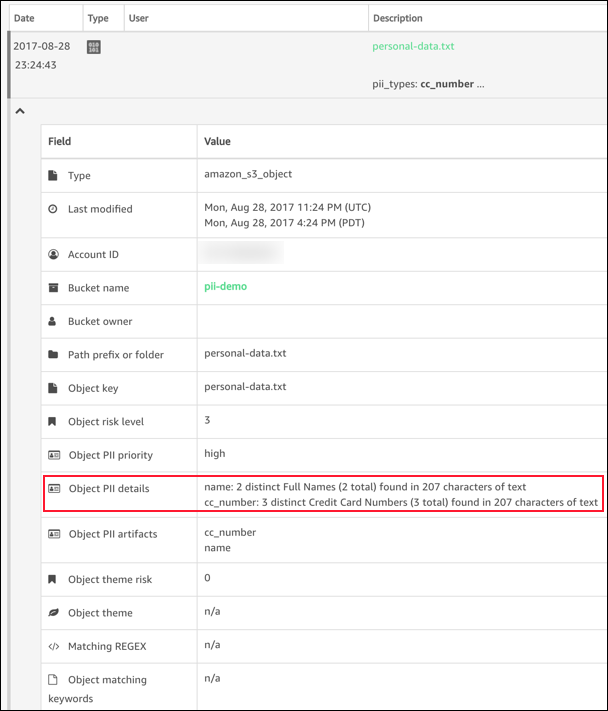
Task: Select personal-data.txt in Path prefix row
Action: pyautogui.click(x=245, y=353)
